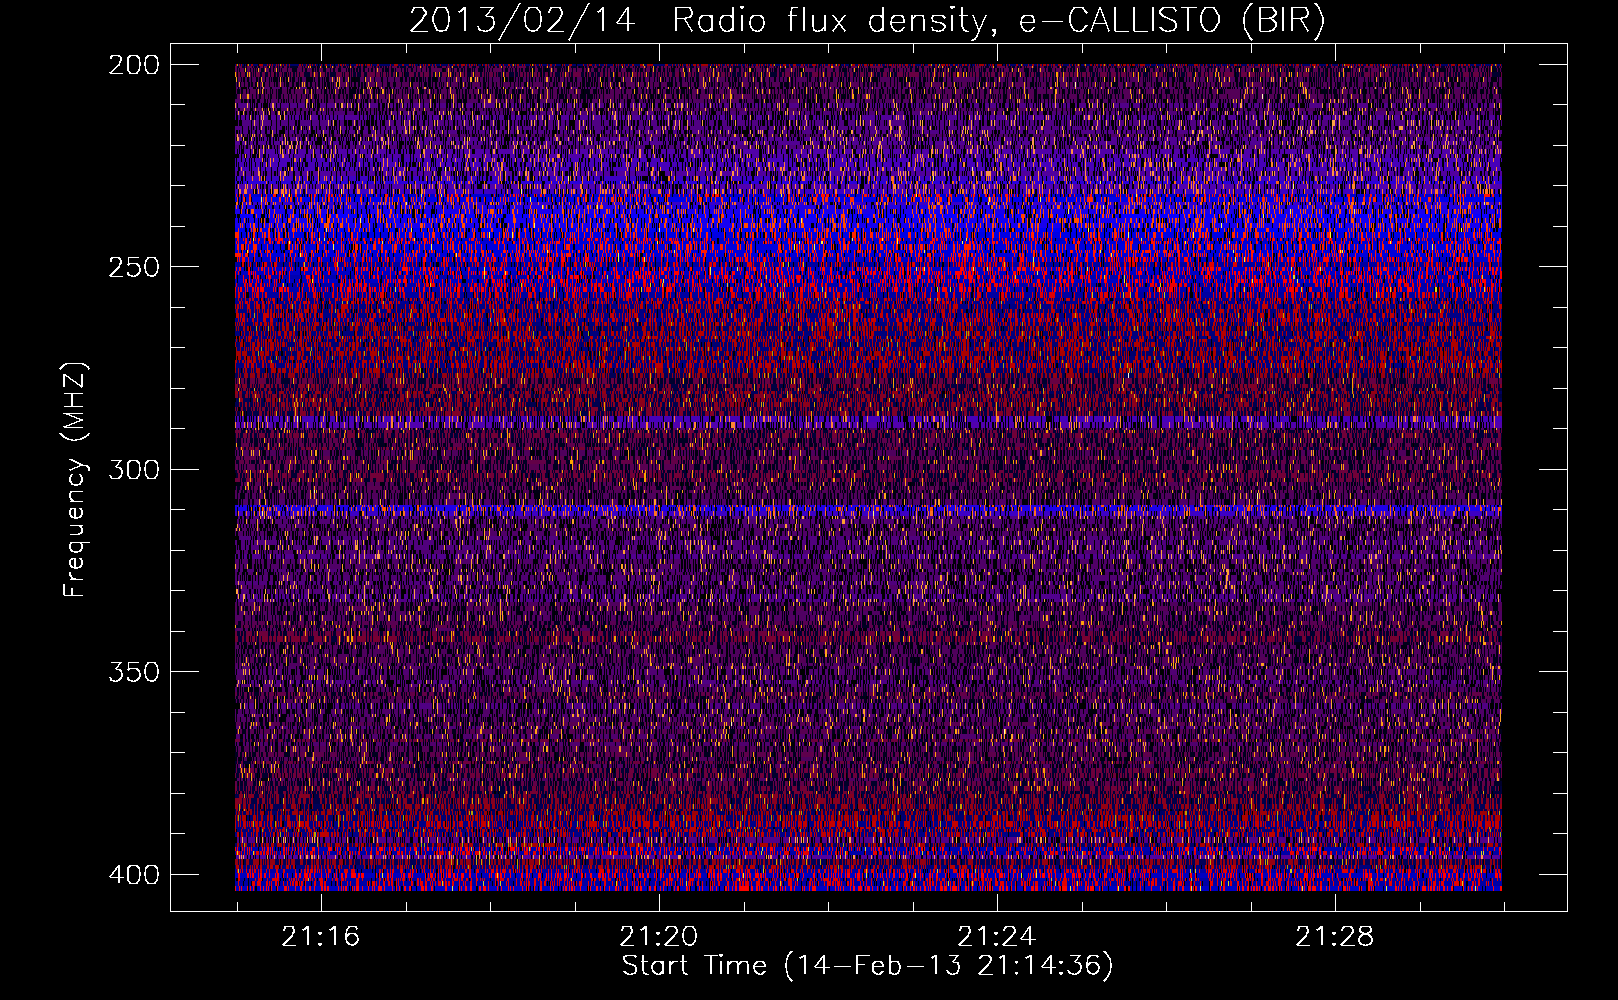Screen dimensions: 1618x1000
Task: Click the purple horizontal line near 288 MHz
Action: coord(868,423)
